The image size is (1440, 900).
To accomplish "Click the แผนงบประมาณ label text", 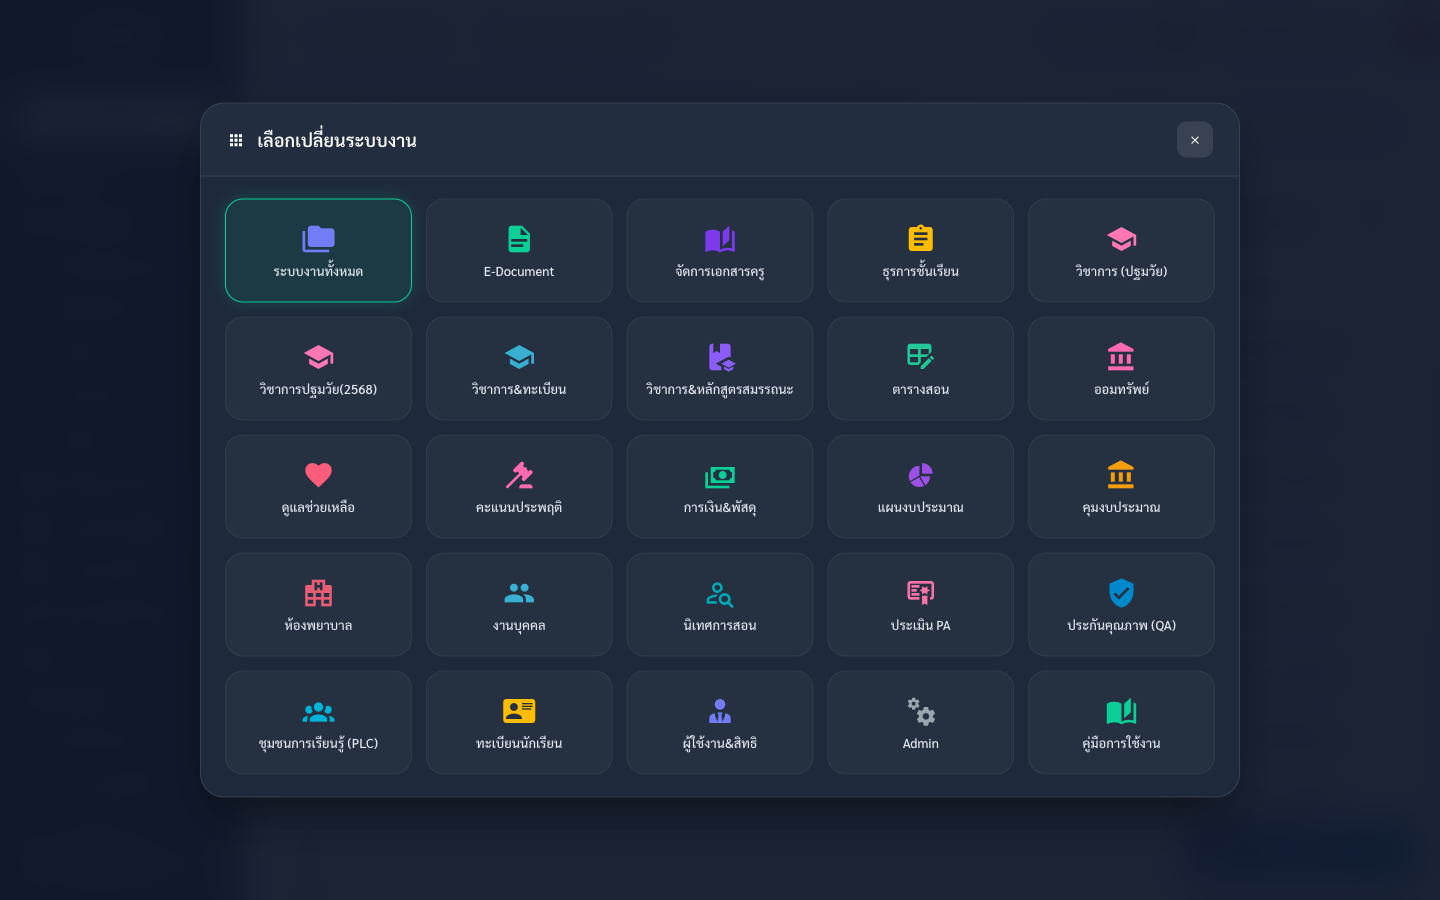I will pyautogui.click(x=920, y=508).
